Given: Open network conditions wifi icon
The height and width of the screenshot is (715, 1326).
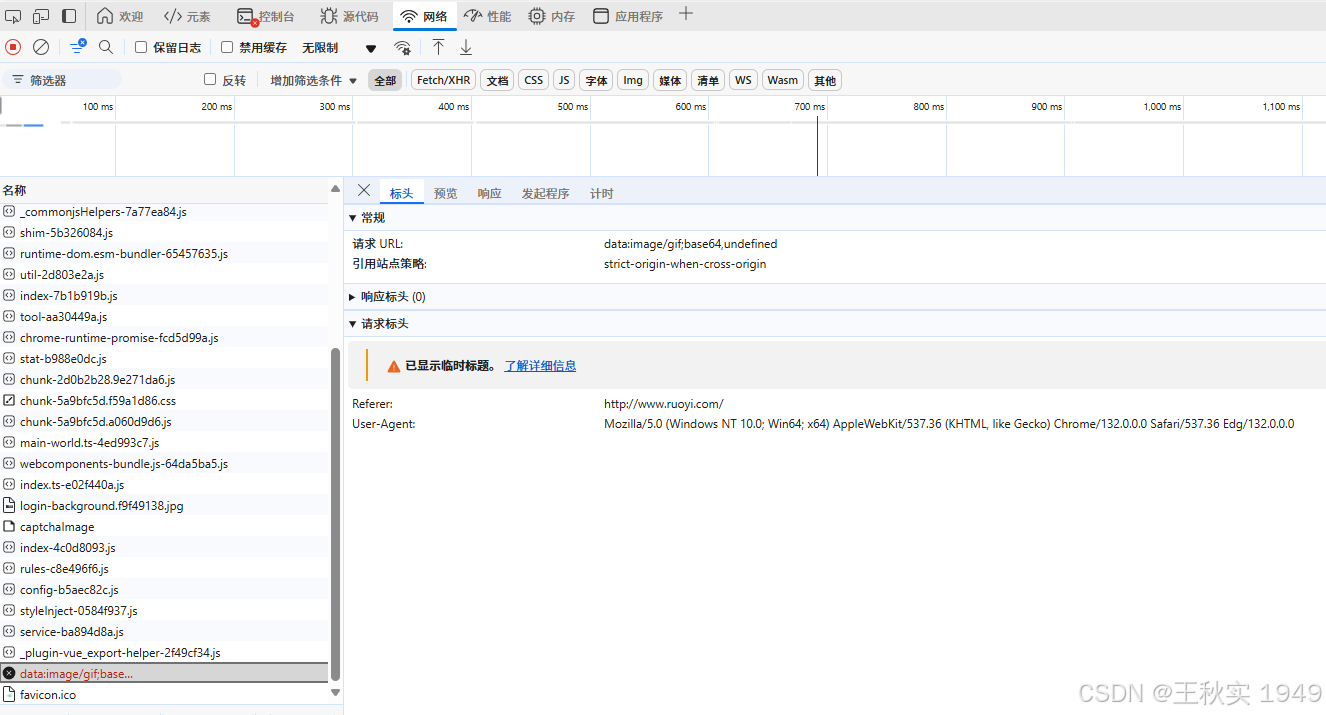Looking at the screenshot, I should point(402,47).
